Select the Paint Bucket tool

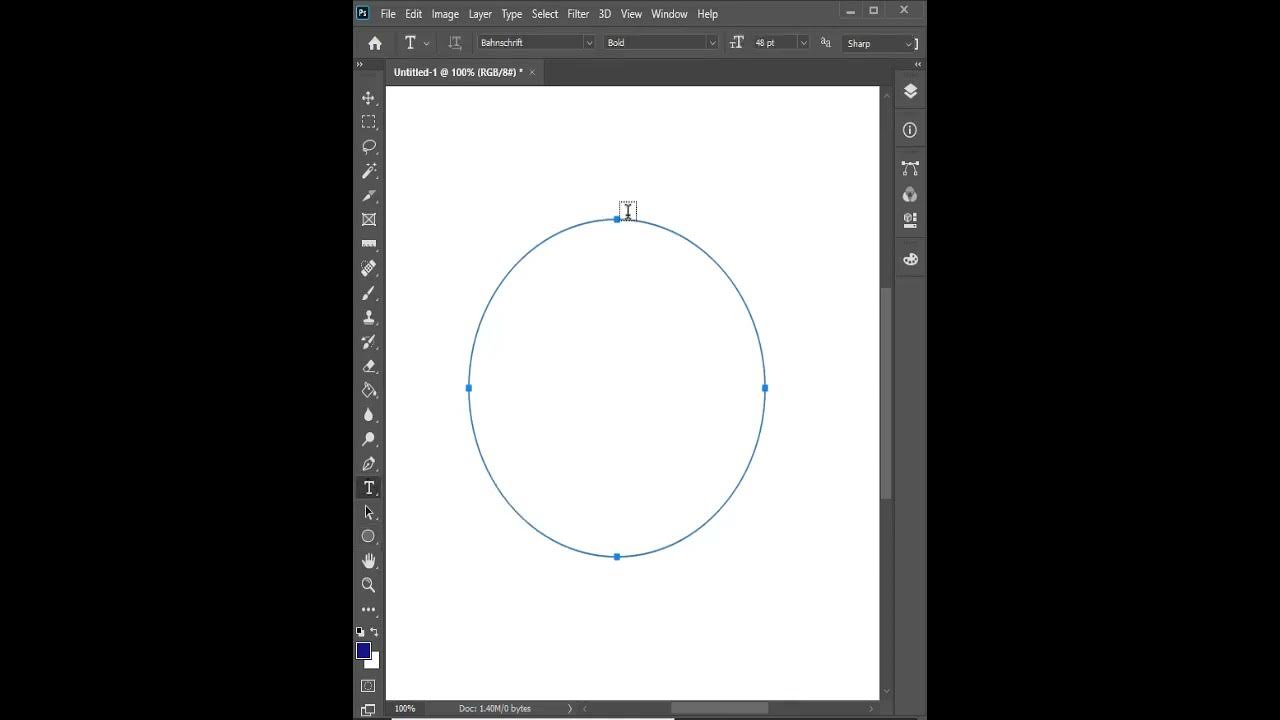point(369,390)
